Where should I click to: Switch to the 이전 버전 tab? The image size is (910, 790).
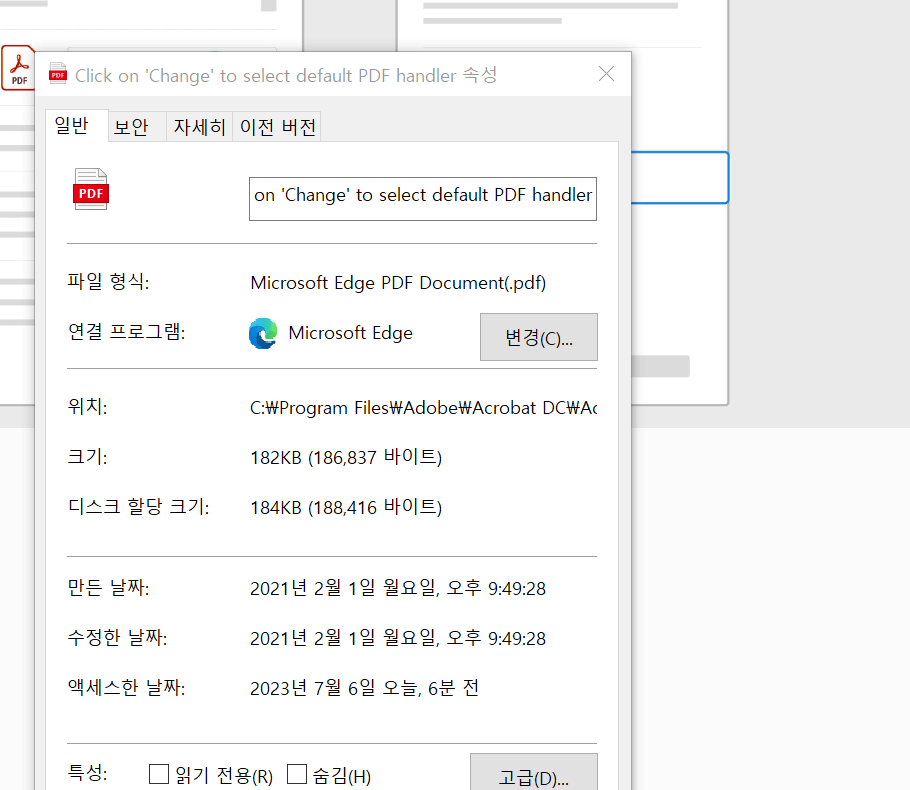pos(277,127)
